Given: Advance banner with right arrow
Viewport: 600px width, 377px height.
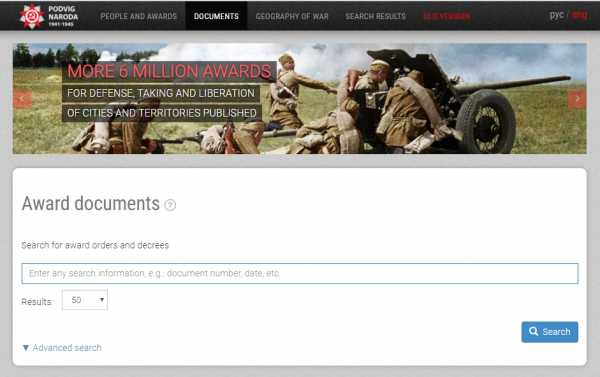Looking at the screenshot, I should pyautogui.click(x=577, y=99).
